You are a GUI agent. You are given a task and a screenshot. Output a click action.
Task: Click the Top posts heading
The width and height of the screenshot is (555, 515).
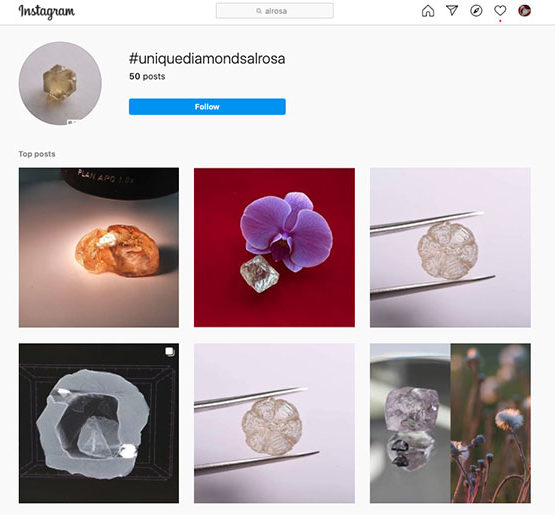click(37, 154)
